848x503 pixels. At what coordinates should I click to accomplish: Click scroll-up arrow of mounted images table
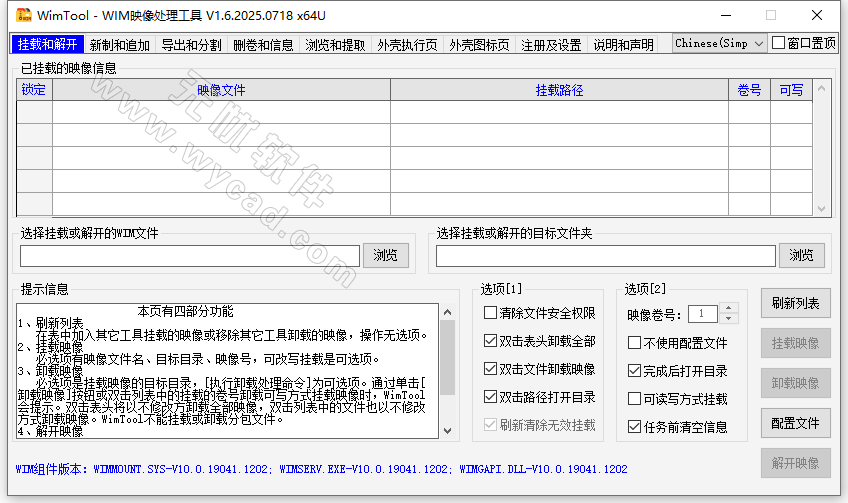point(822,90)
